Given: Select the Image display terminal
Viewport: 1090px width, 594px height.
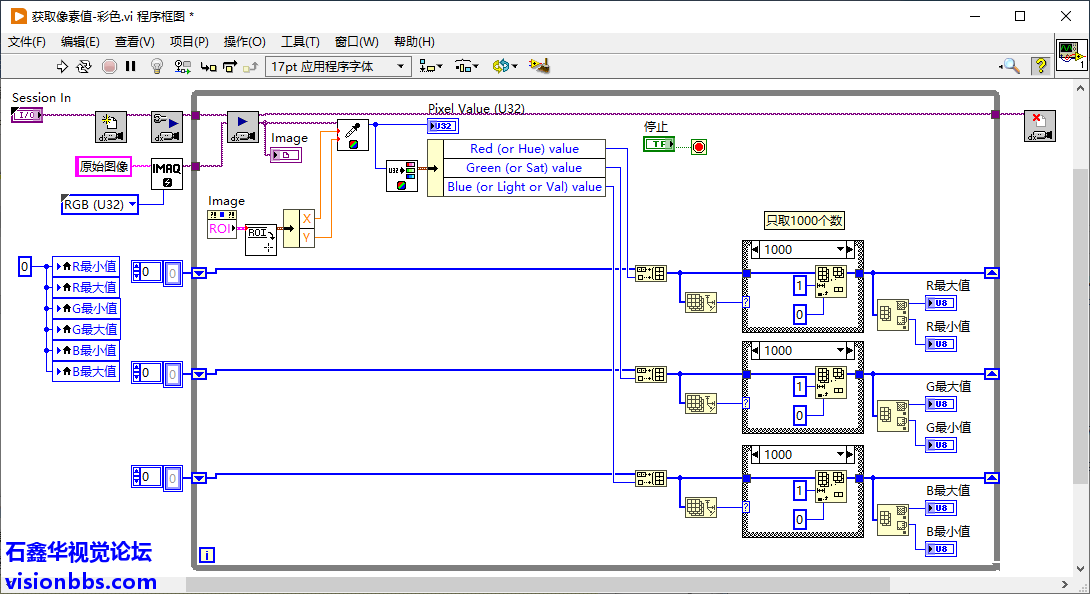Looking at the screenshot, I should (286, 154).
